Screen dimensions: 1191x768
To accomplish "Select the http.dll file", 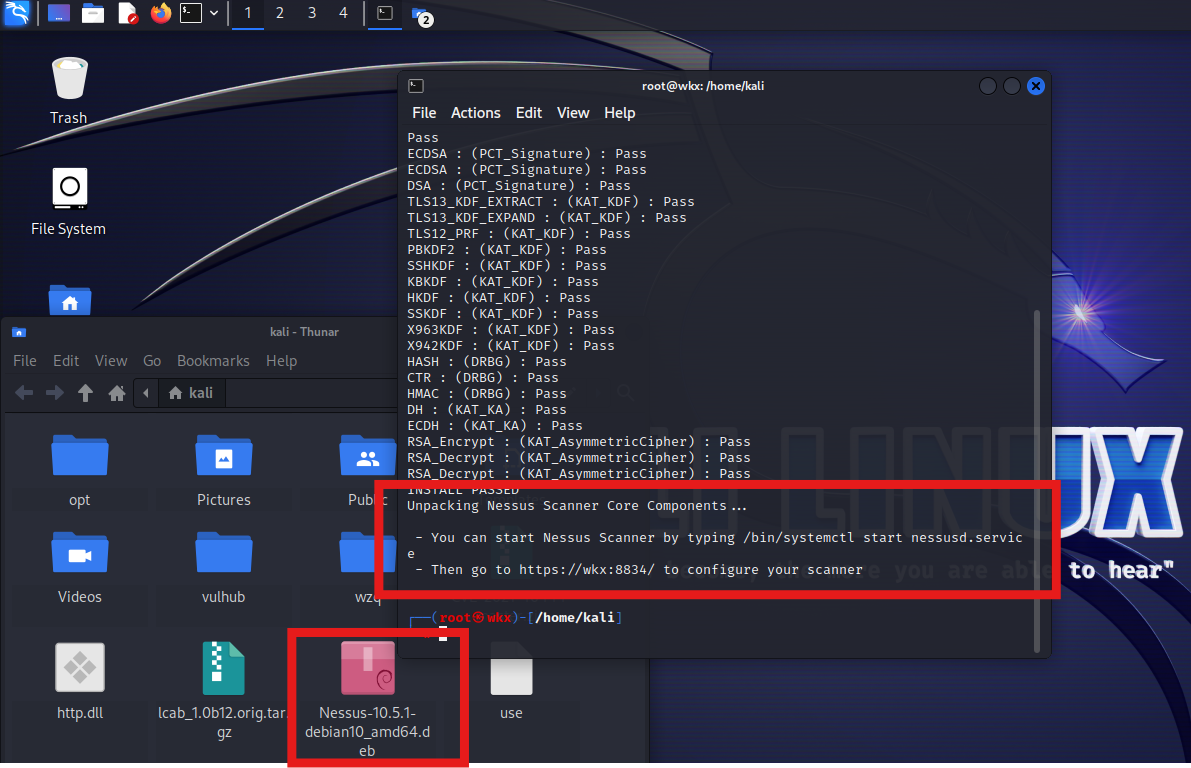I will click(80, 681).
